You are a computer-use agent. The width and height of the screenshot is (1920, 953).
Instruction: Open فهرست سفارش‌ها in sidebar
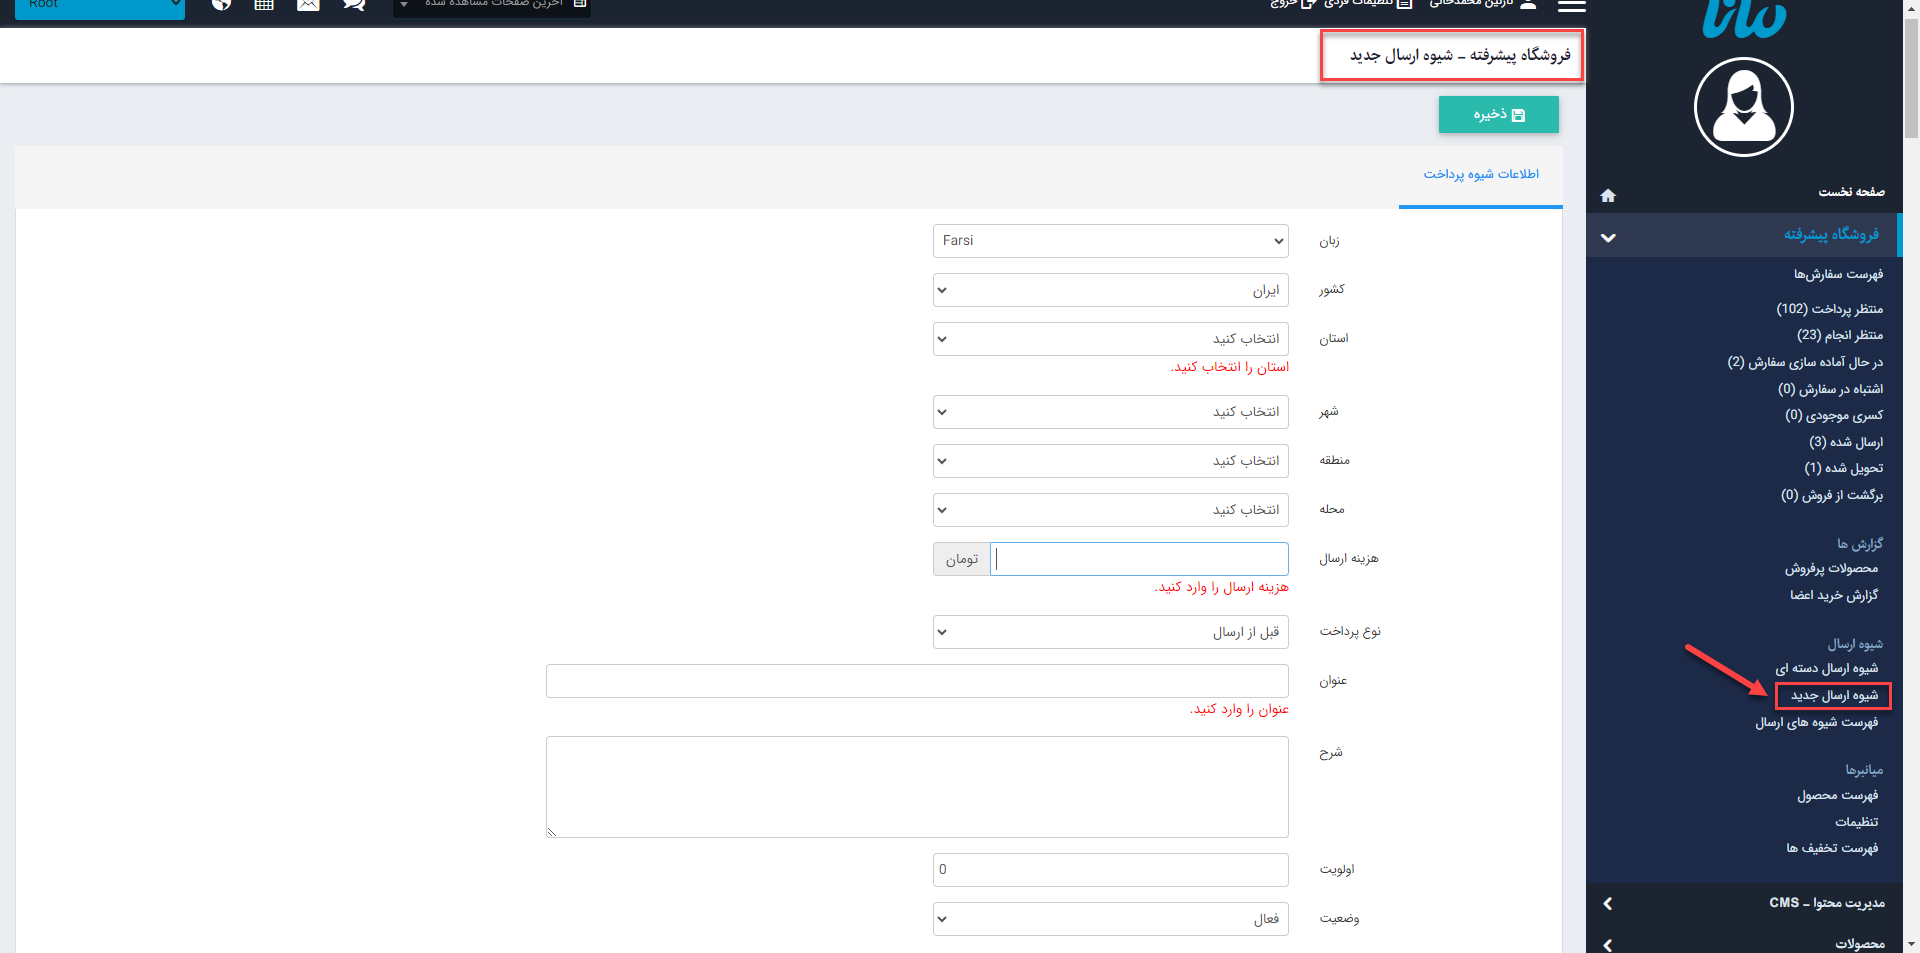click(x=1837, y=274)
